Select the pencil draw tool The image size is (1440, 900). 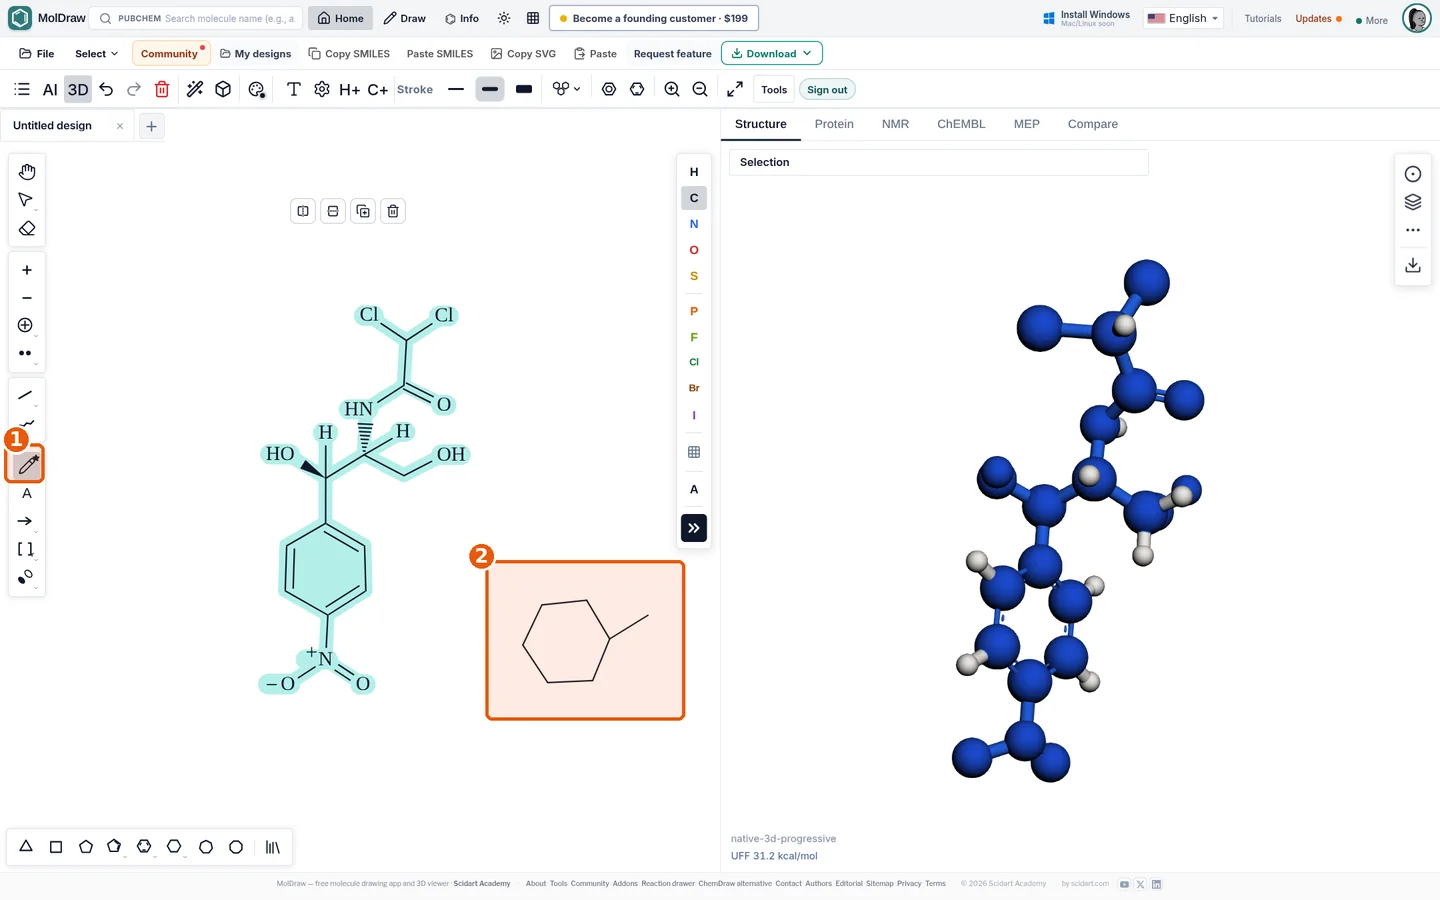[27, 464]
